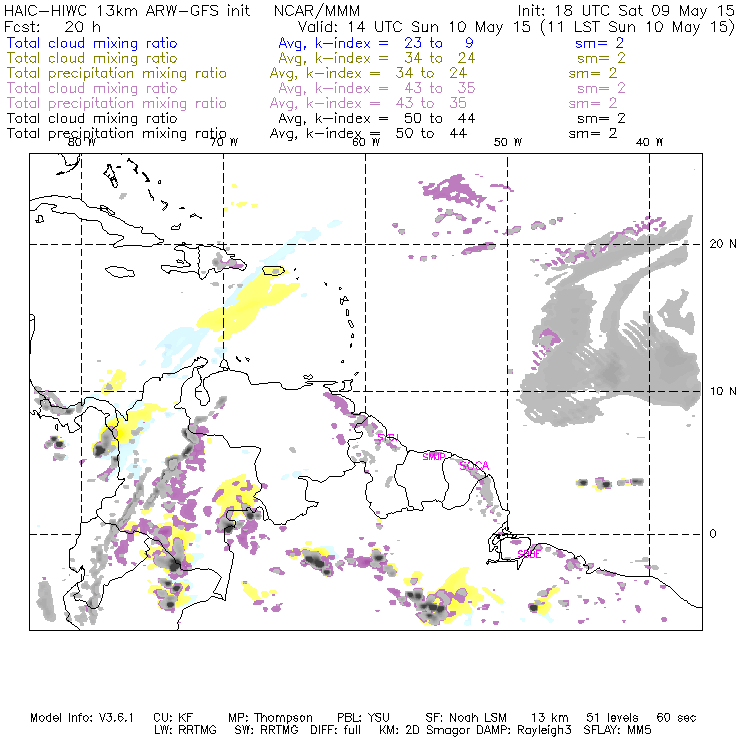Select the SFLAY: MM5 label
Screen dimensions: 740x740
coord(617,730)
